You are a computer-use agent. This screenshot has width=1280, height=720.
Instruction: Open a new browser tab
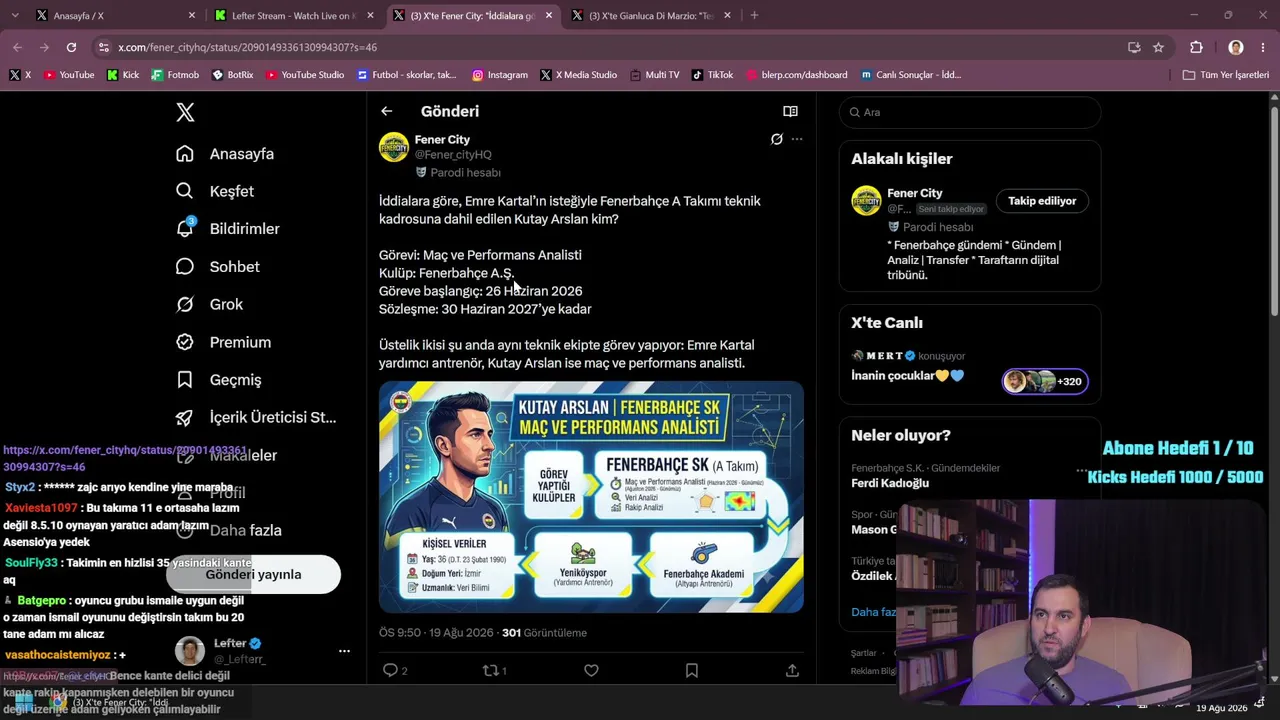click(x=754, y=15)
